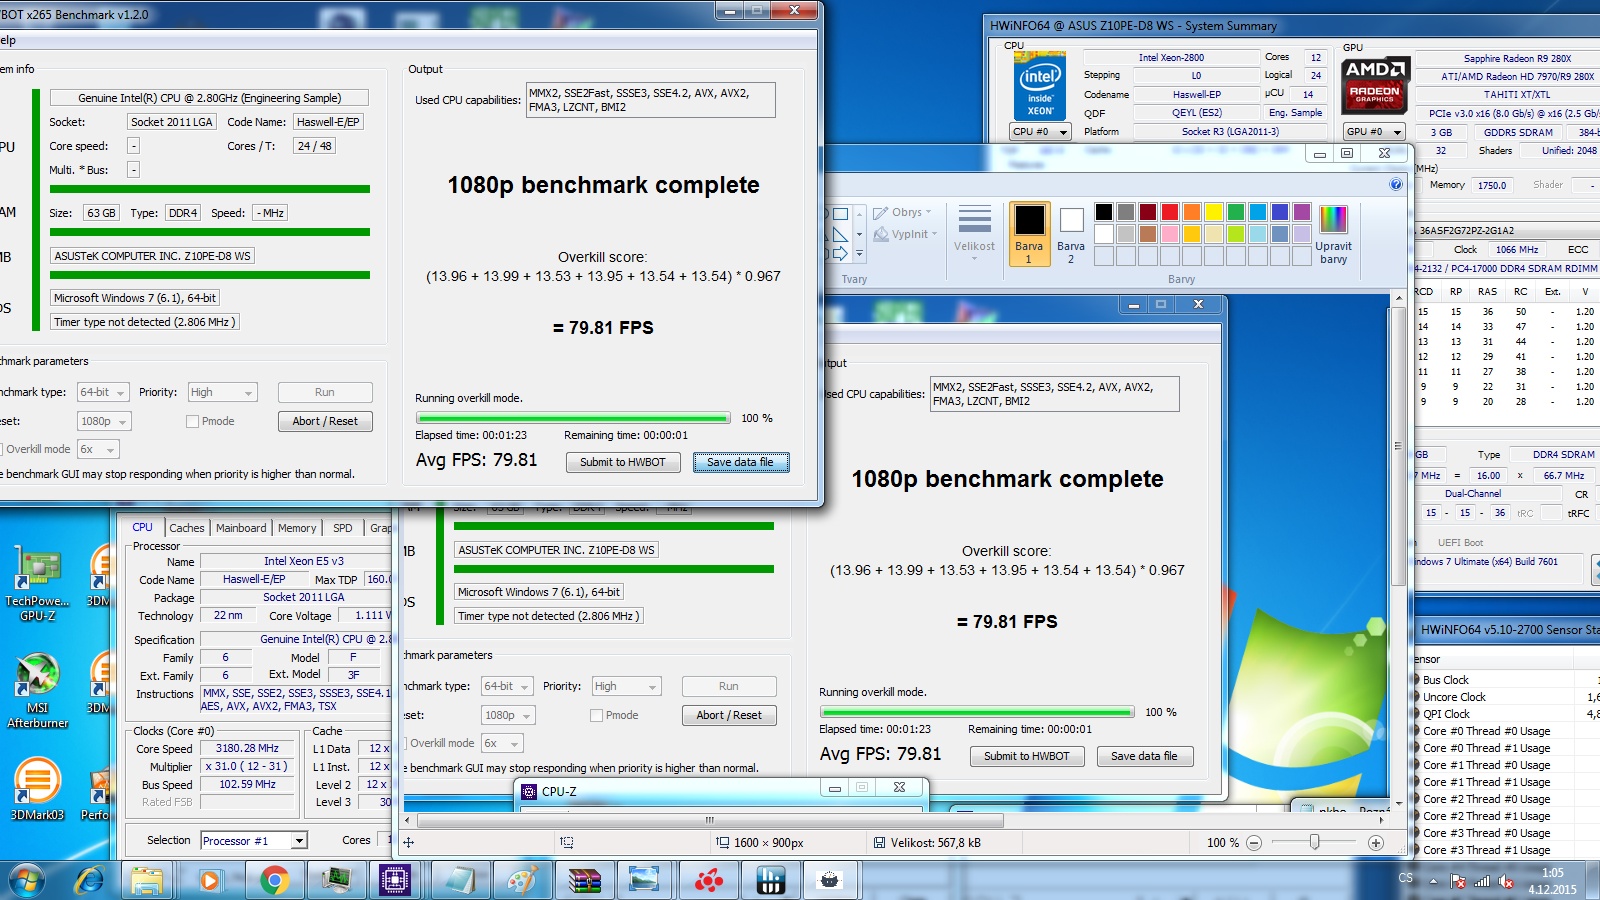Open the system monitor taskbar icon
The width and height of the screenshot is (1600, 900).
coord(335,880)
